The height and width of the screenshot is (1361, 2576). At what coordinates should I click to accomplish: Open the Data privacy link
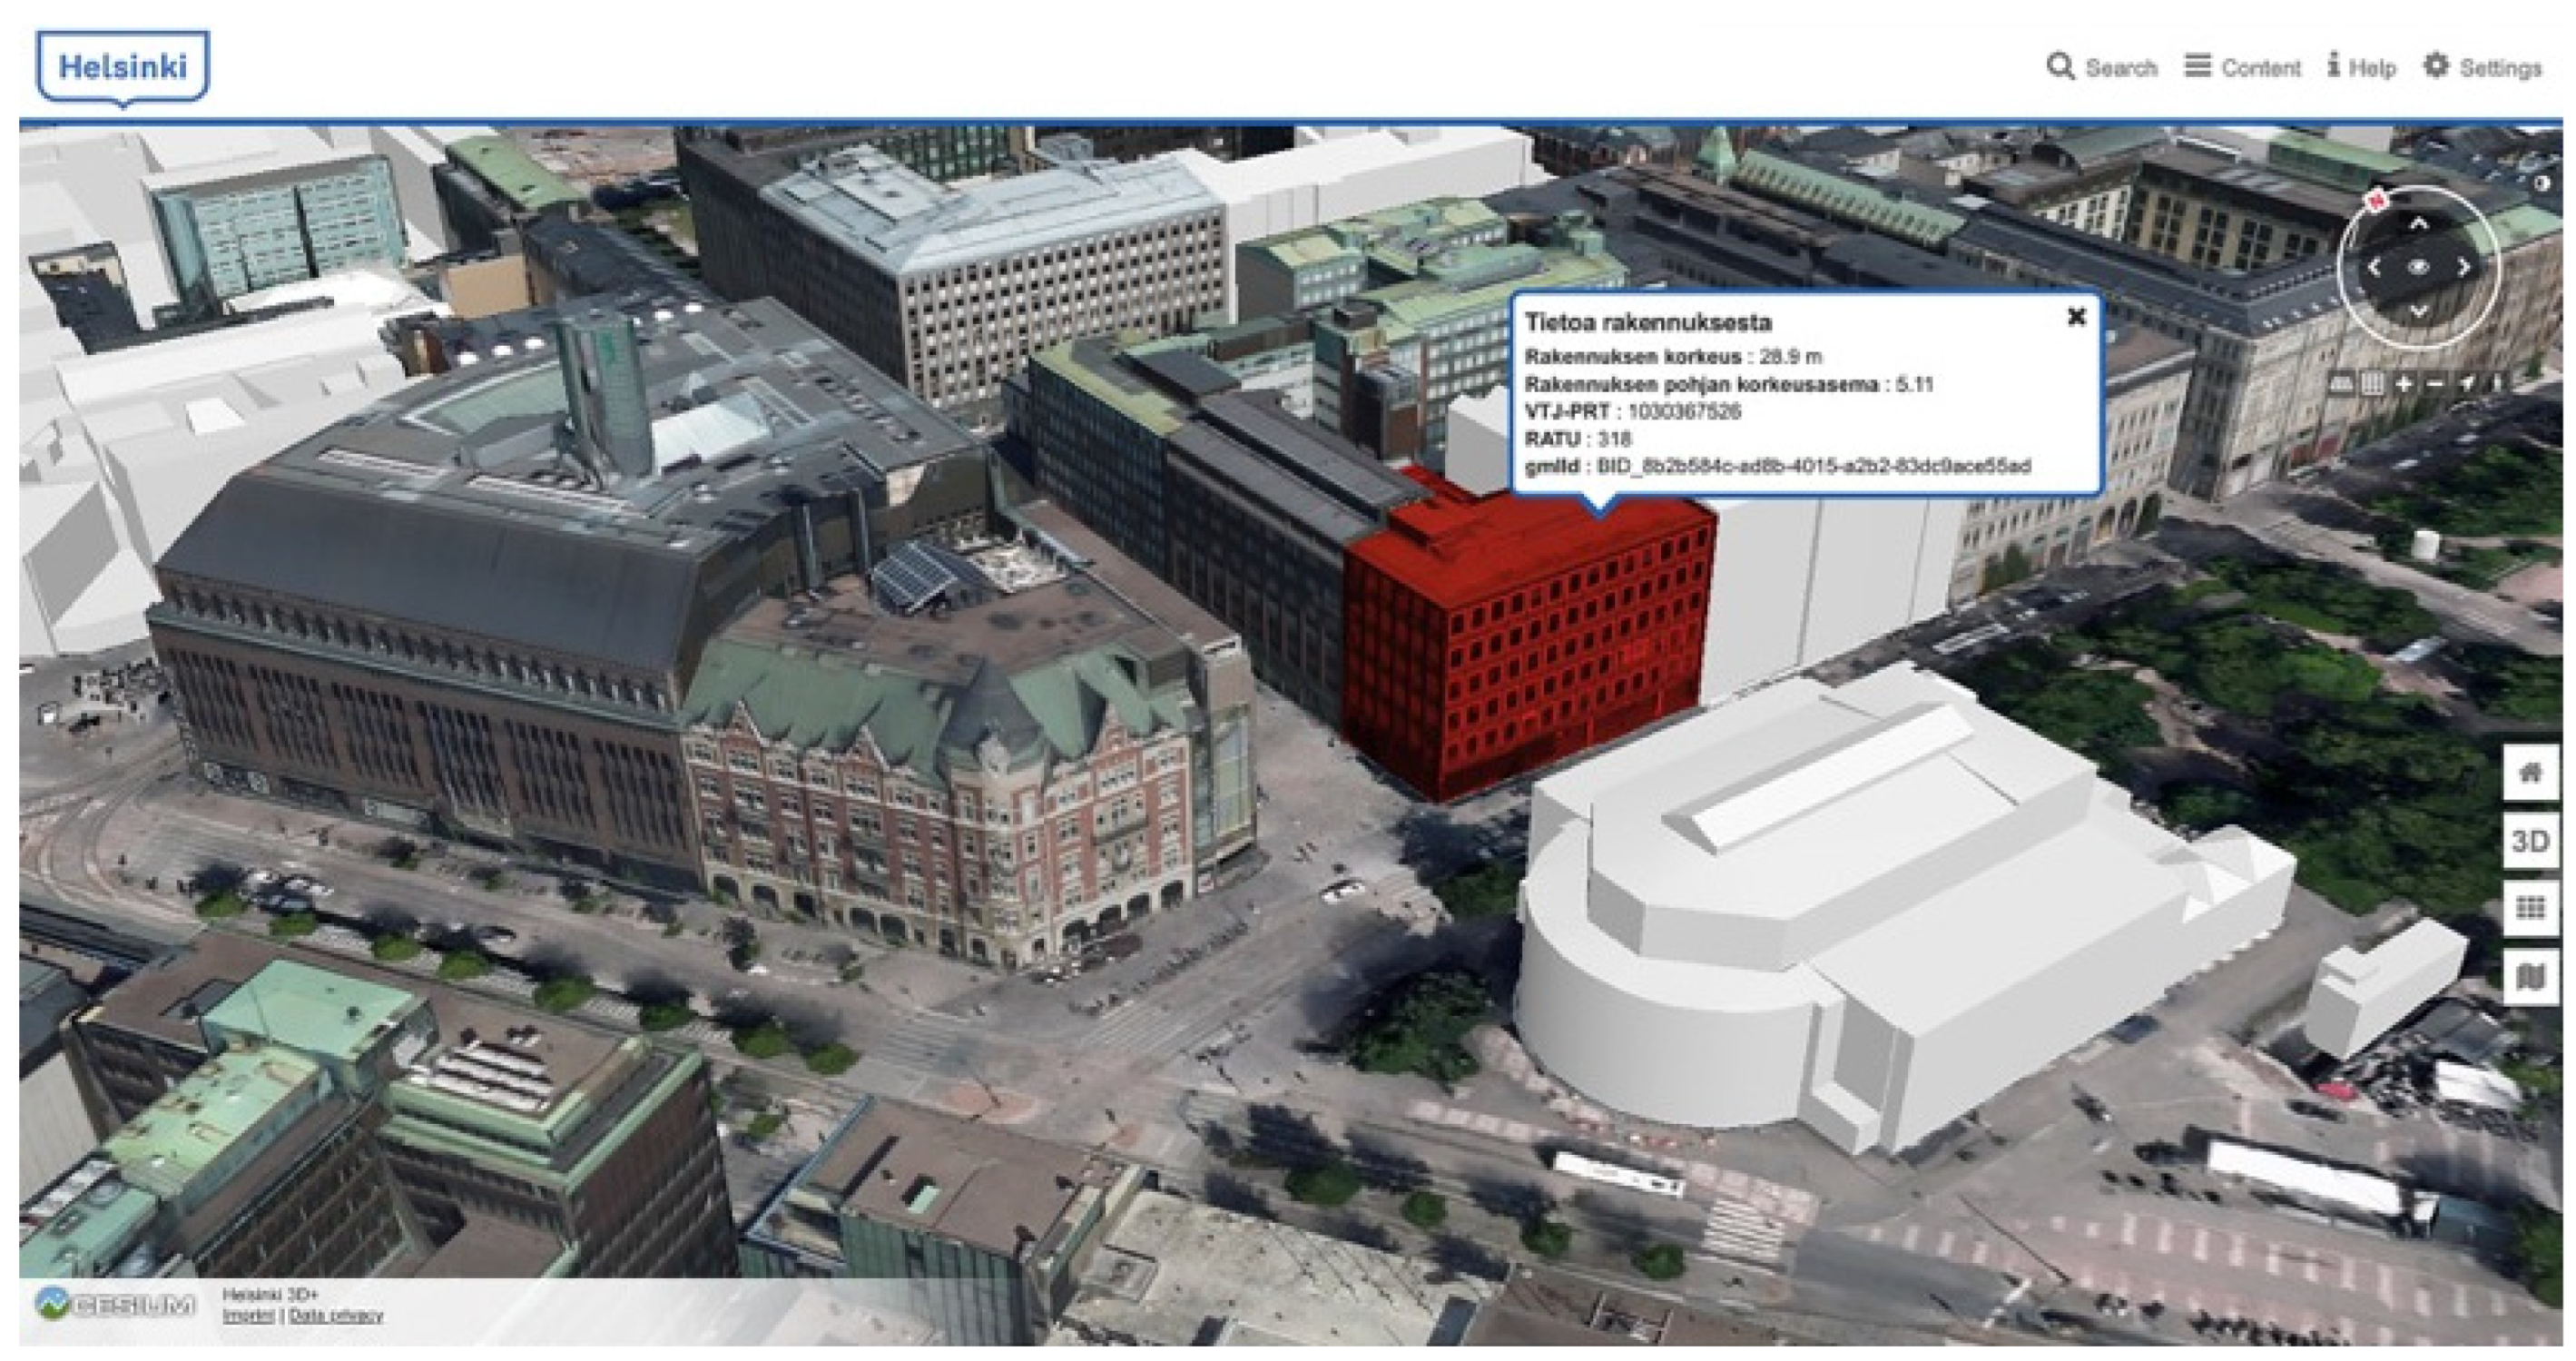[336, 1316]
